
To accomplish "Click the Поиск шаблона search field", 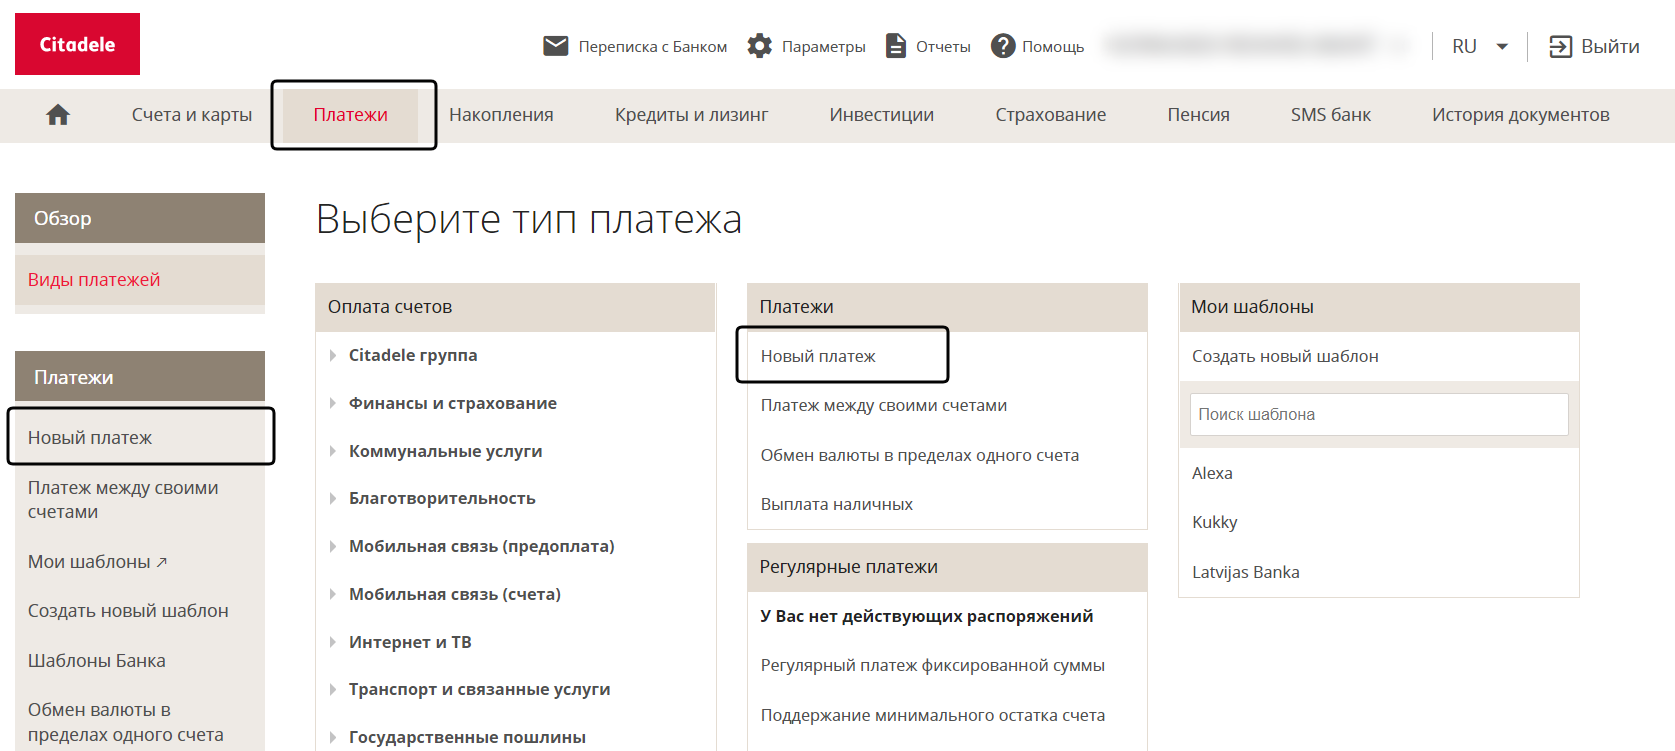I will (1378, 414).
